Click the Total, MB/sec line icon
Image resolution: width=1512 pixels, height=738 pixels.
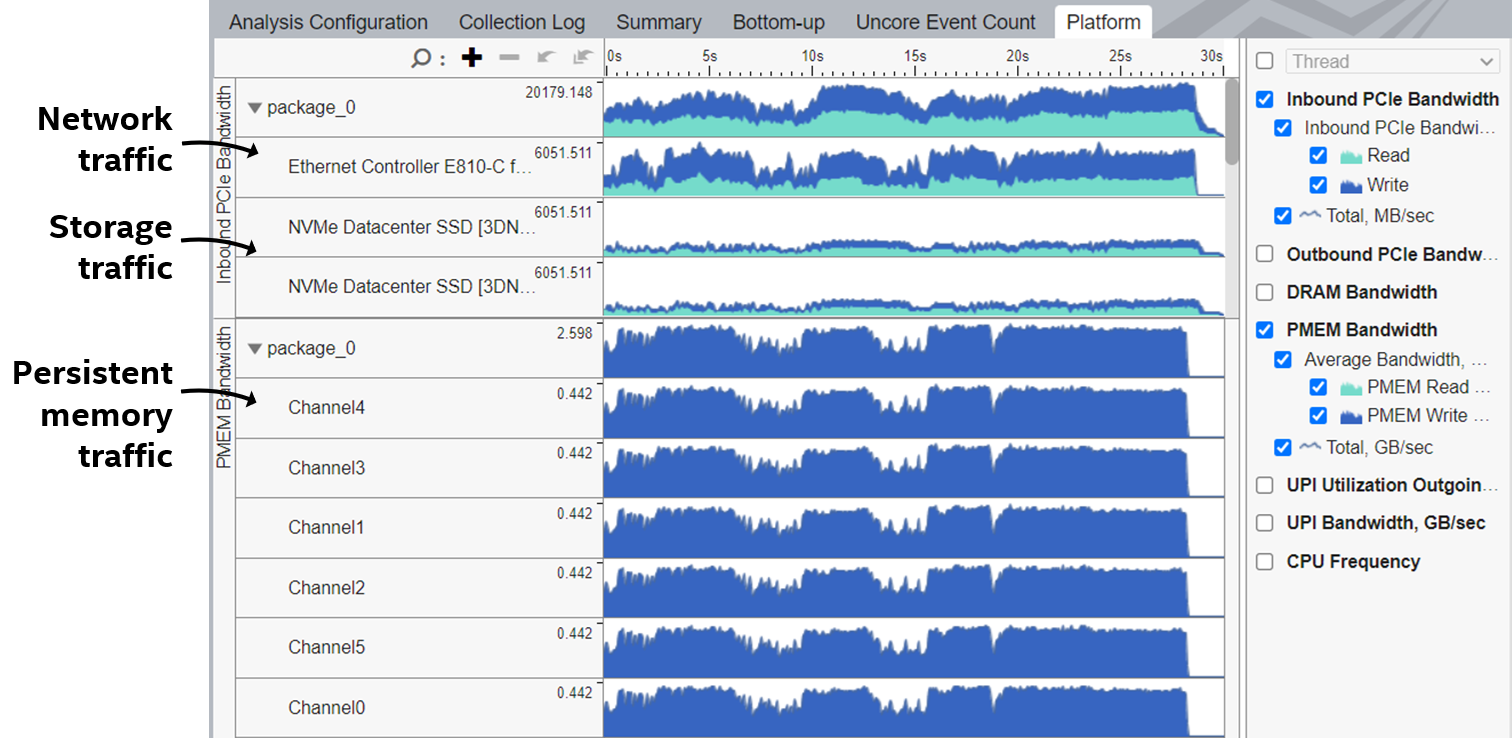[x=1310, y=215]
